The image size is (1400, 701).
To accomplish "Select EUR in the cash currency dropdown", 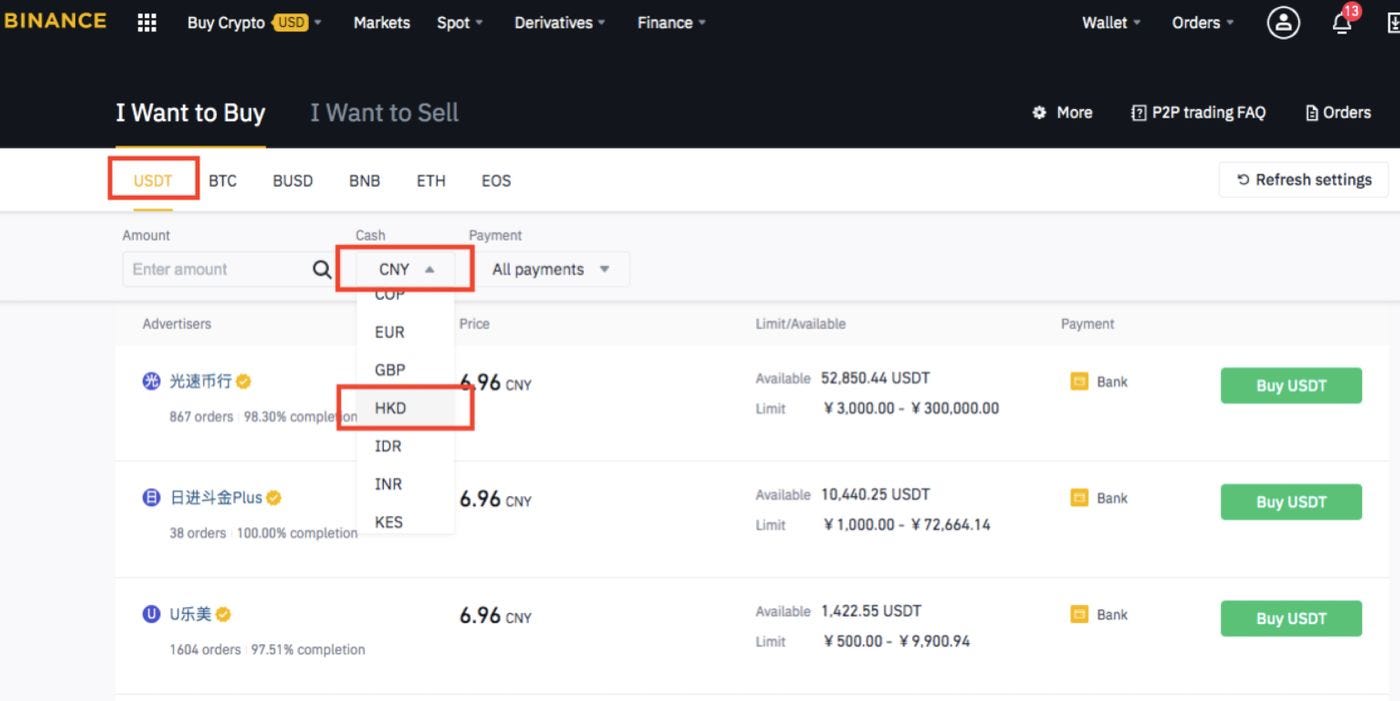I will (388, 332).
